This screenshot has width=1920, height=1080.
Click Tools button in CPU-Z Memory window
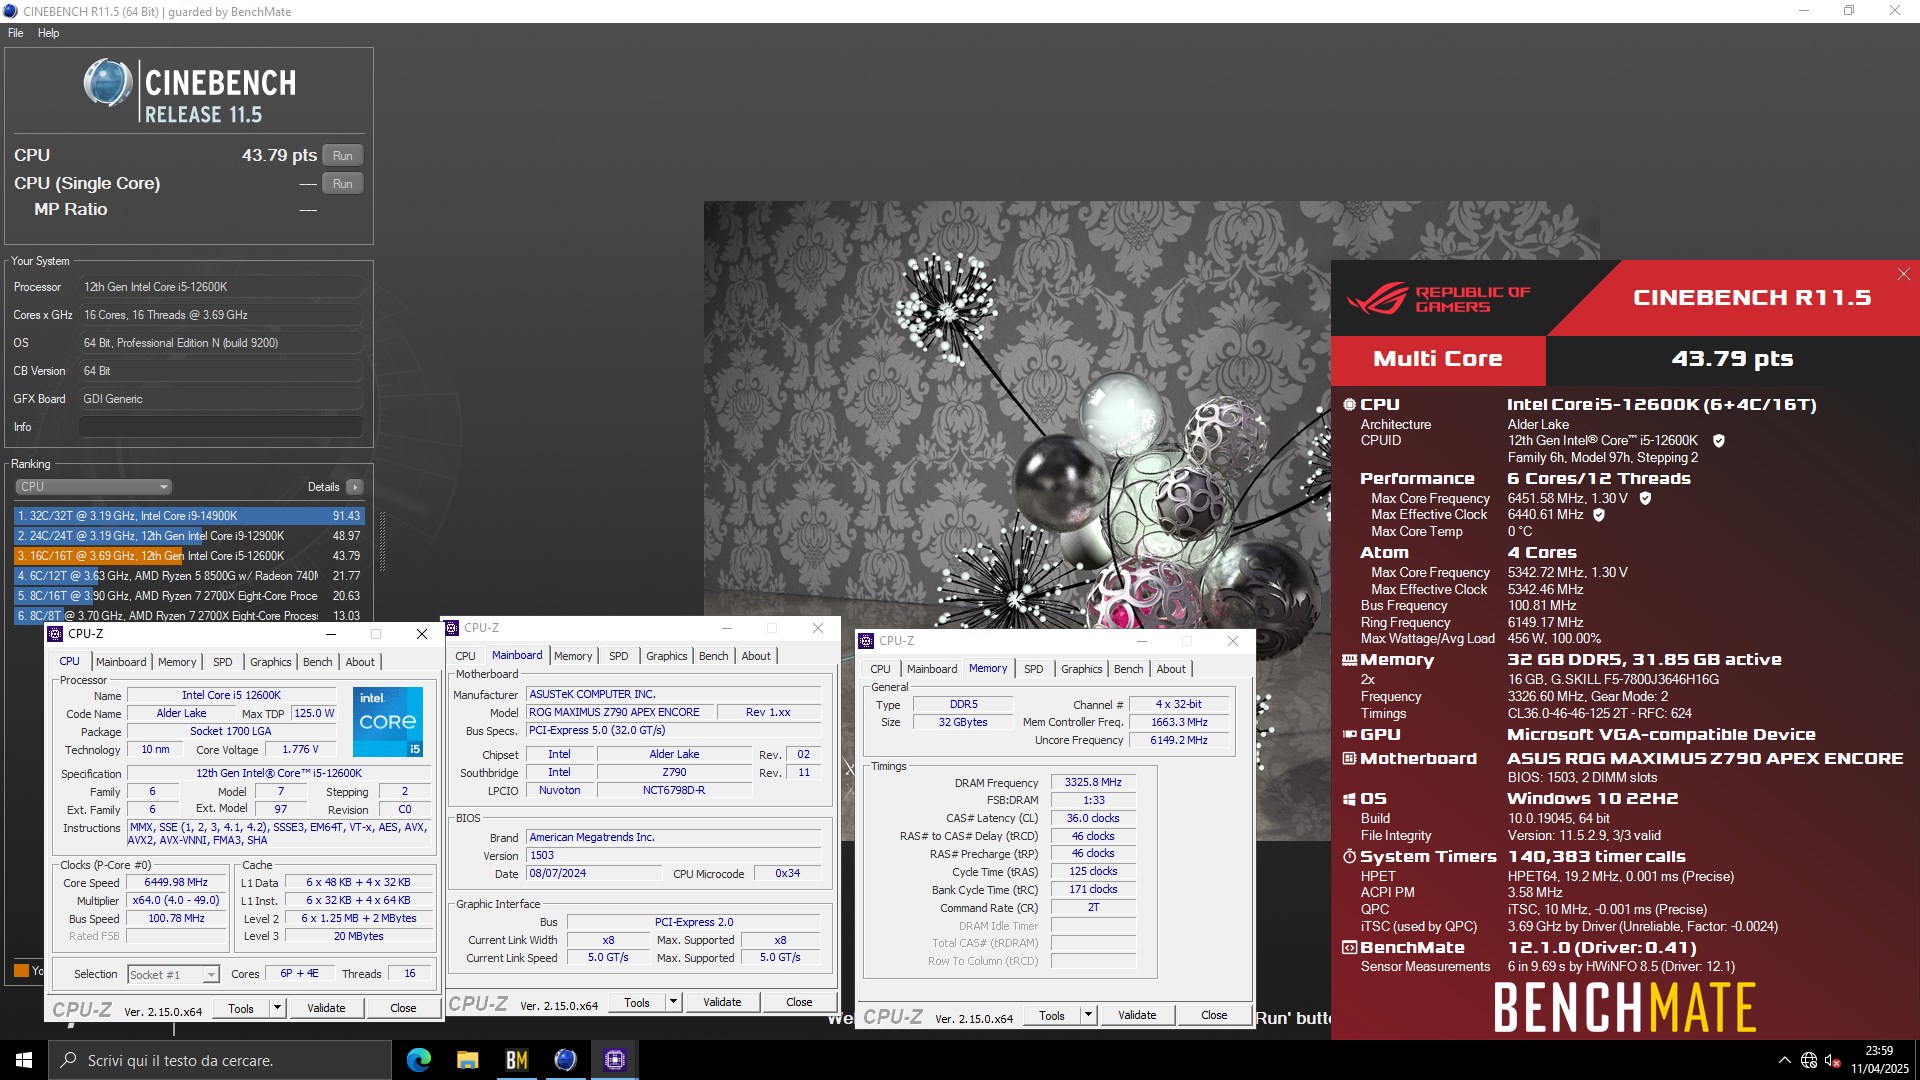(1052, 1015)
